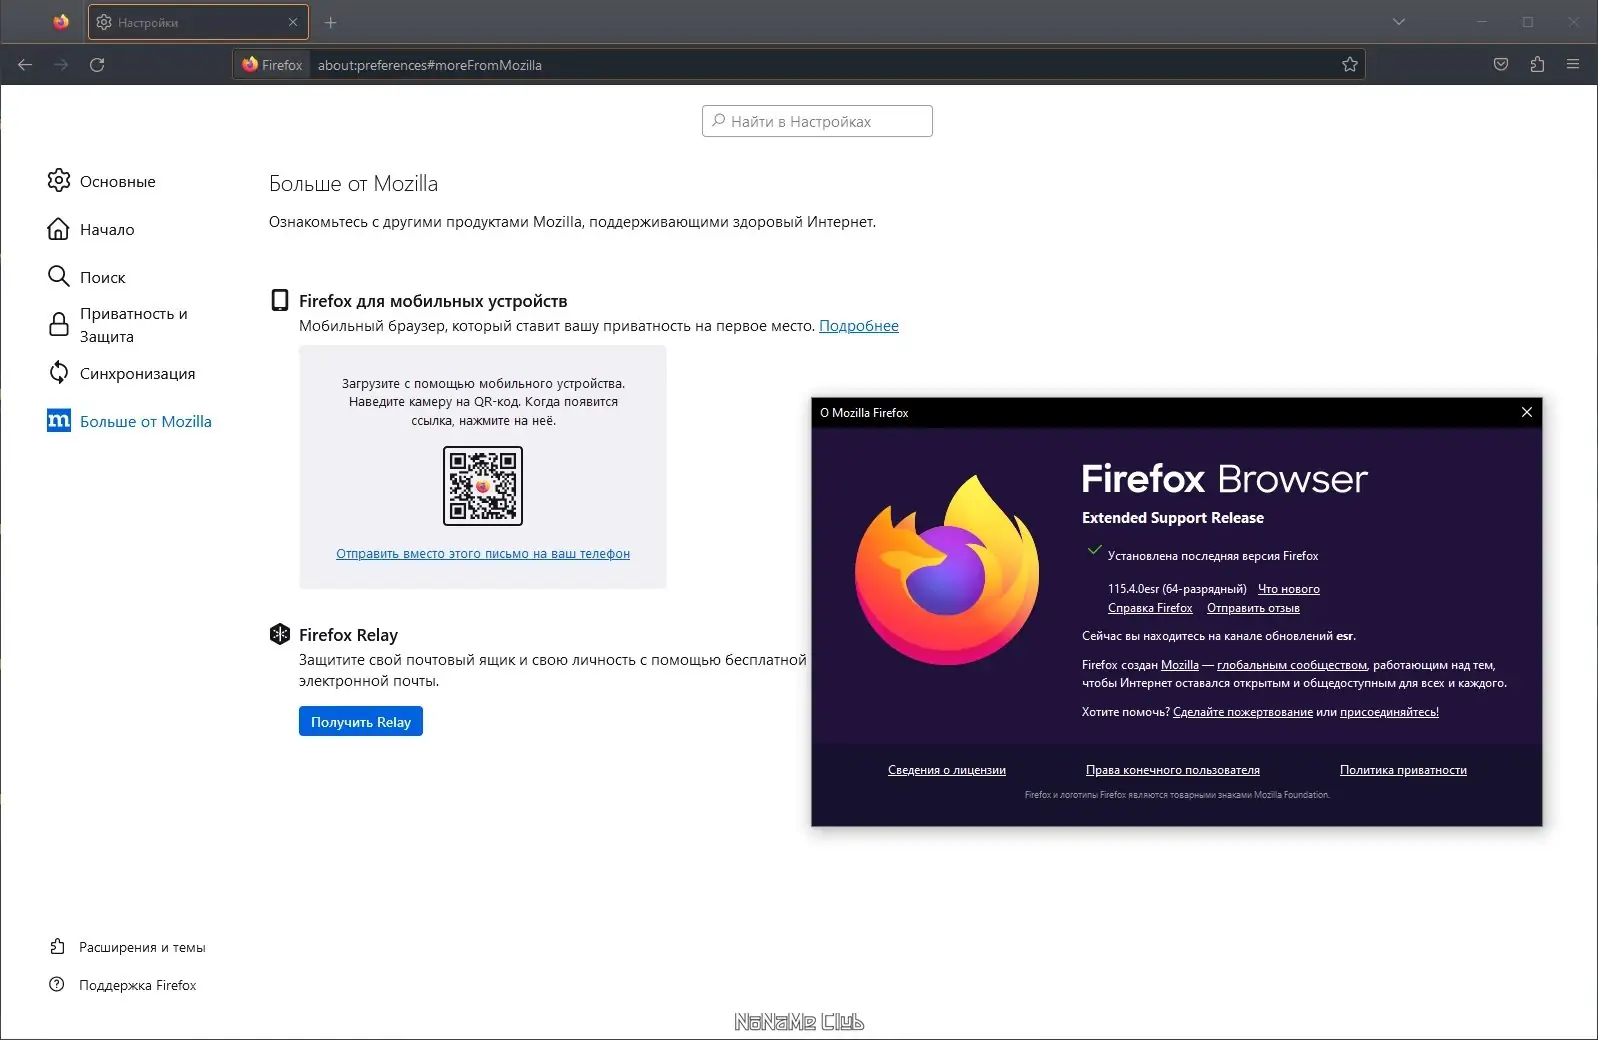The width and height of the screenshot is (1598, 1040).
Task: Select the Настройки browser tab
Action: coord(198,22)
